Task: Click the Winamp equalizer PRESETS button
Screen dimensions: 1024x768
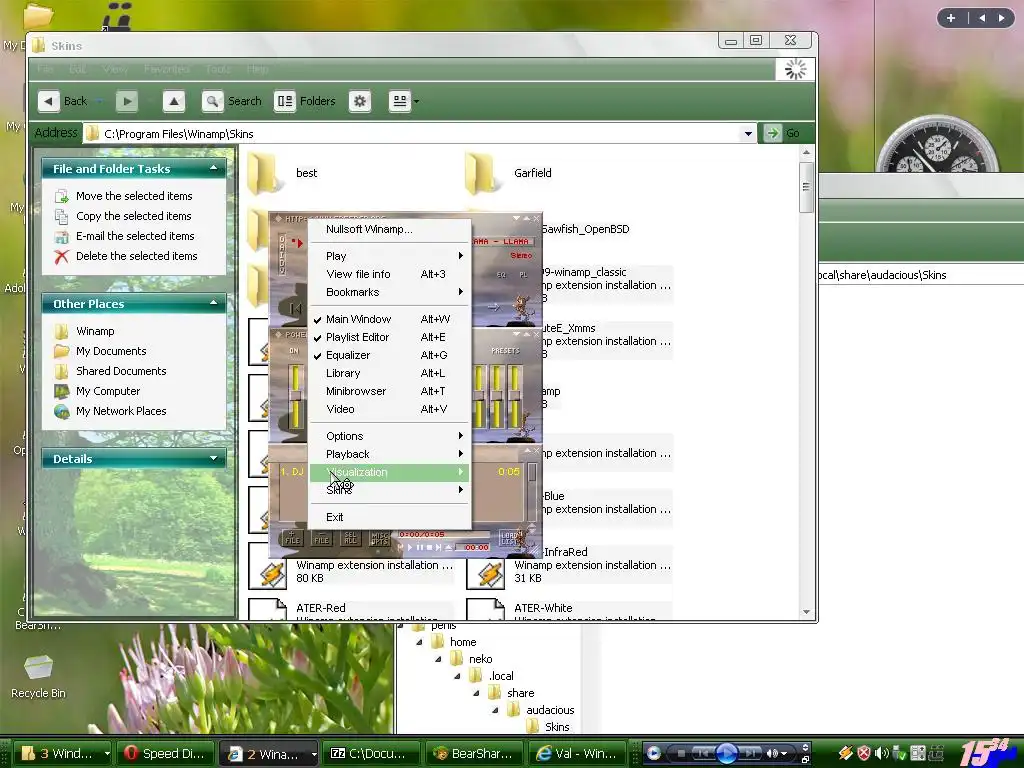Action: [x=505, y=351]
